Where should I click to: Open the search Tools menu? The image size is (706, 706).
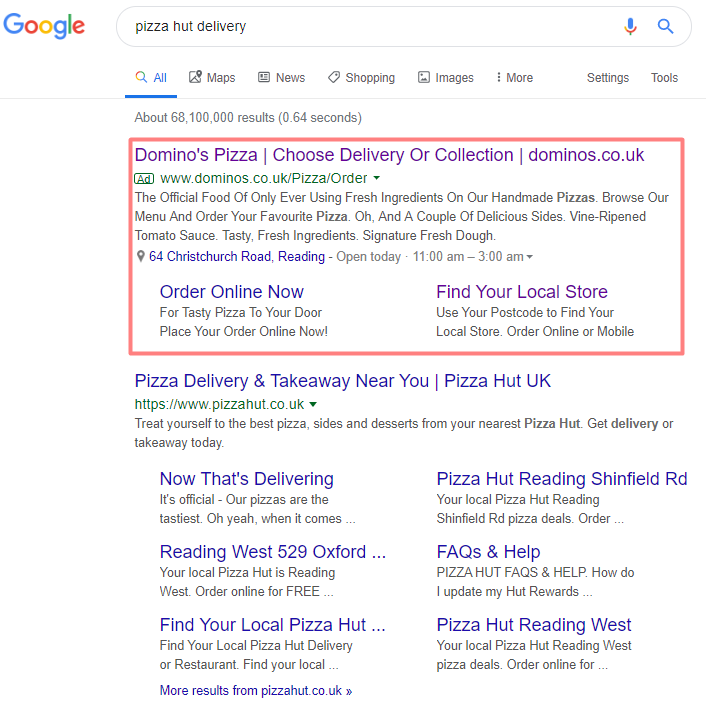coord(664,78)
